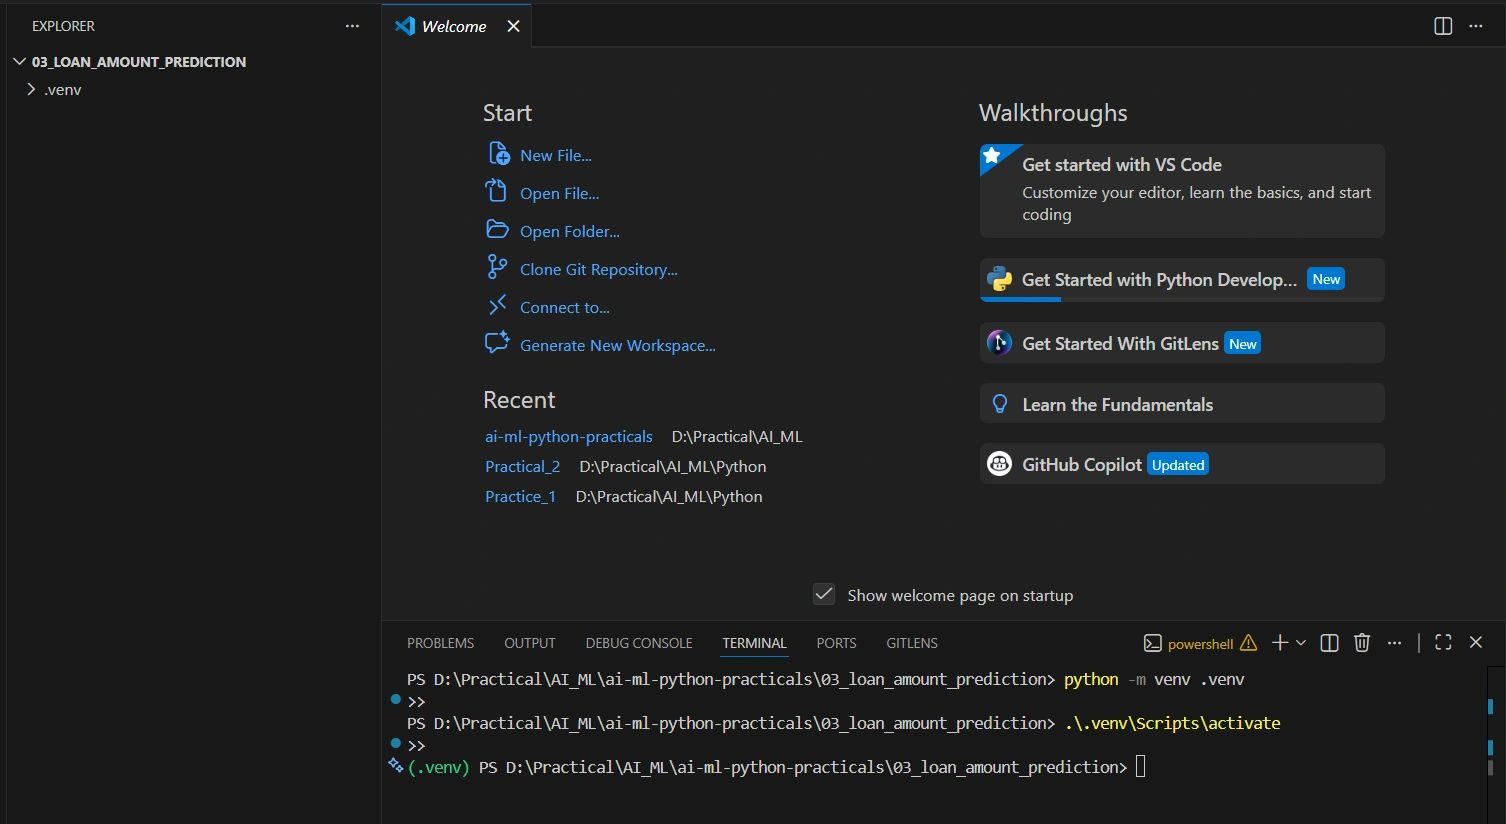Screen dimensions: 1506x824
Task: Open the Get started with VS Code walkthrough
Action: coord(1182,191)
